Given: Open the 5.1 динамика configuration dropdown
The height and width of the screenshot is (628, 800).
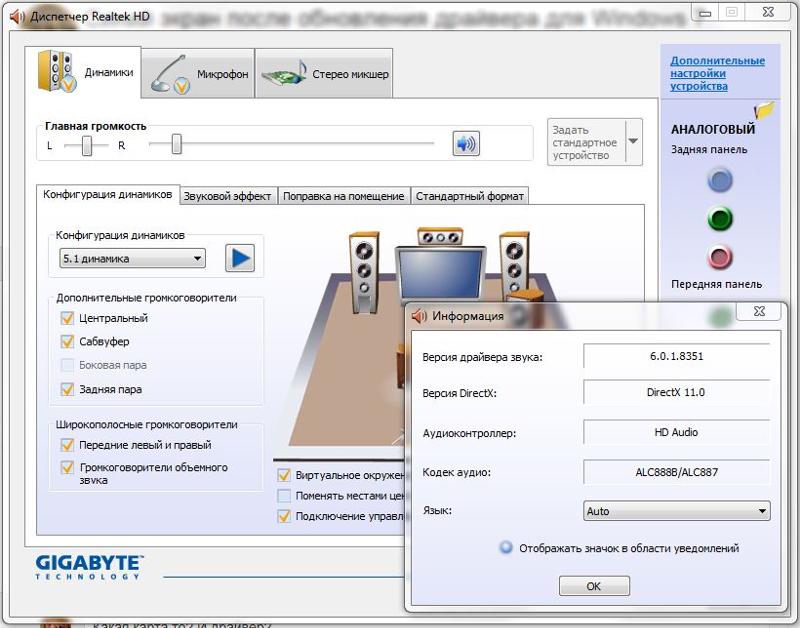Looking at the screenshot, I should click(132, 259).
